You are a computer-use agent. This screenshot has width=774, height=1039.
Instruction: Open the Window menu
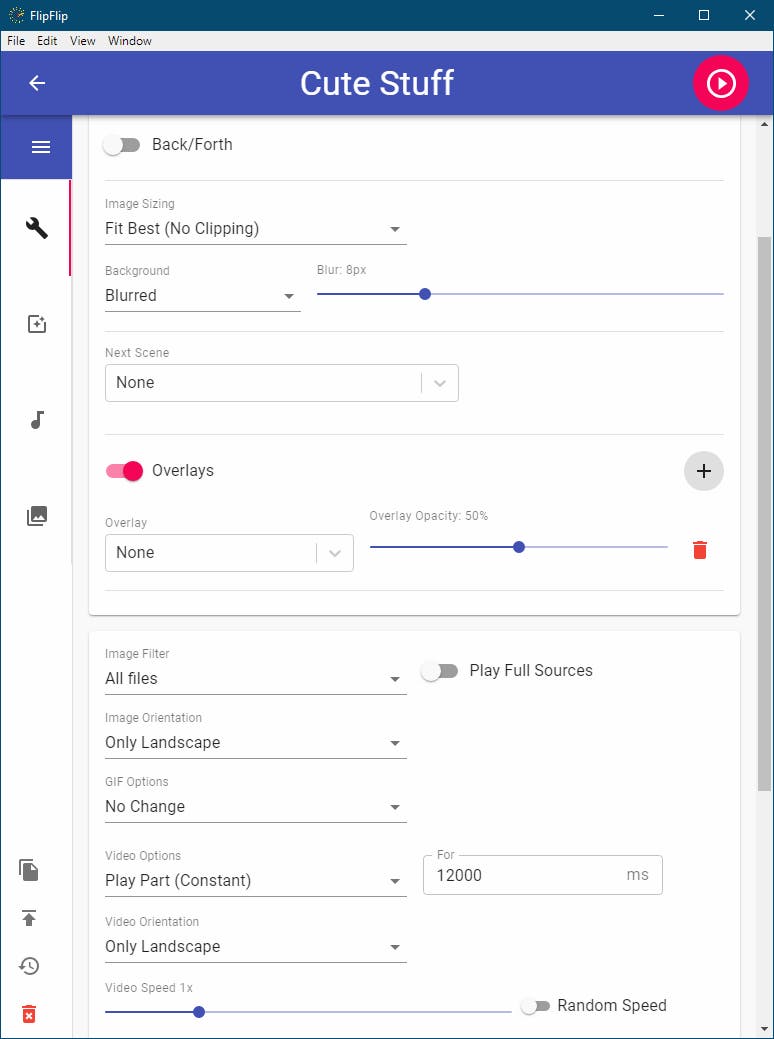pos(130,41)
